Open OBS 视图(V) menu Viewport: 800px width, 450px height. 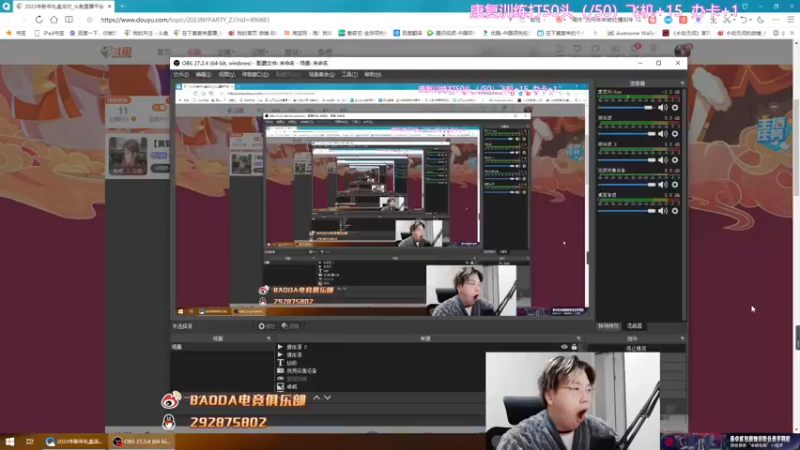click(227, 74)
